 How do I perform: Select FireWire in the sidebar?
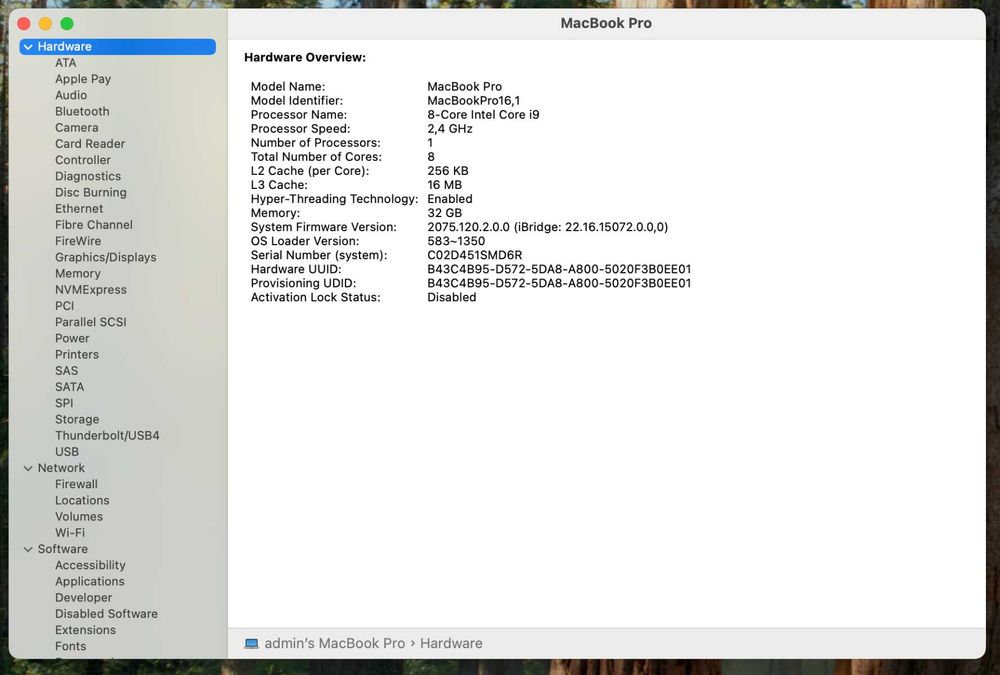[78, 241]
